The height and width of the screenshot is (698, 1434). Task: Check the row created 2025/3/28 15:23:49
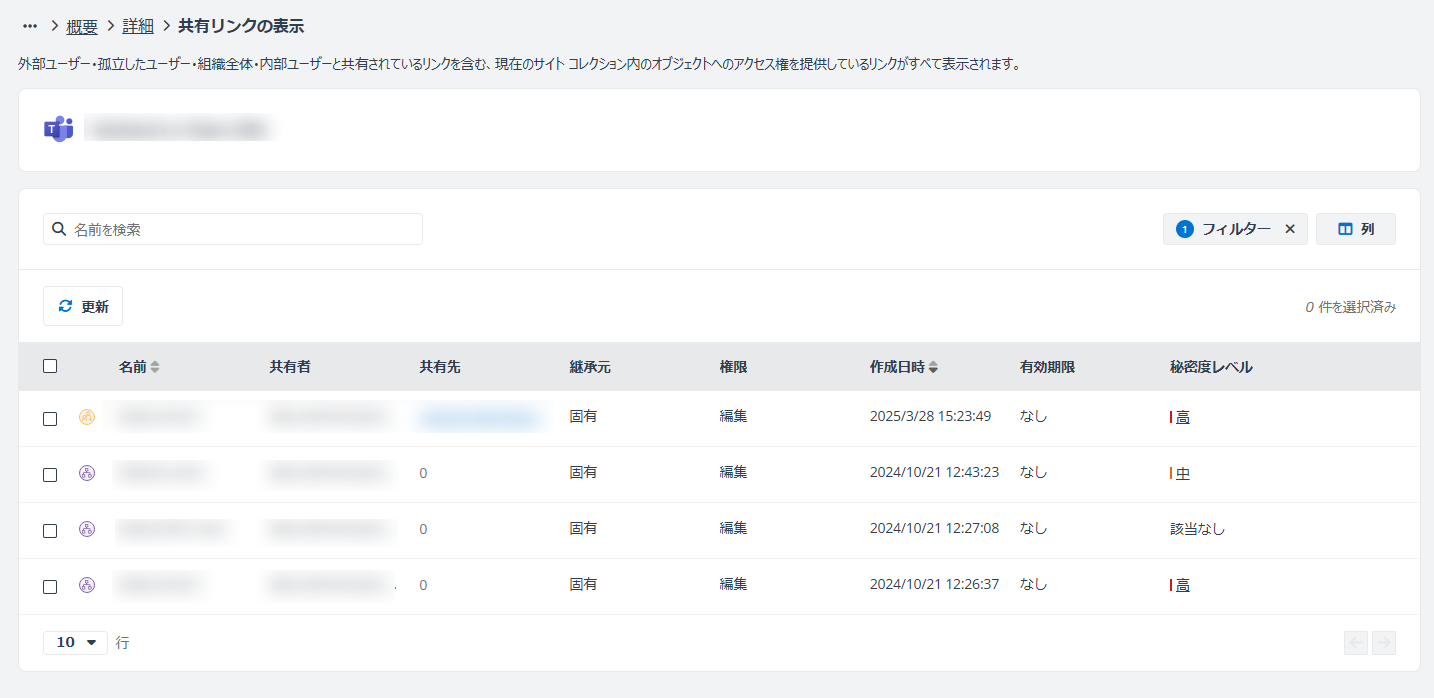click(x=50, y=419)
